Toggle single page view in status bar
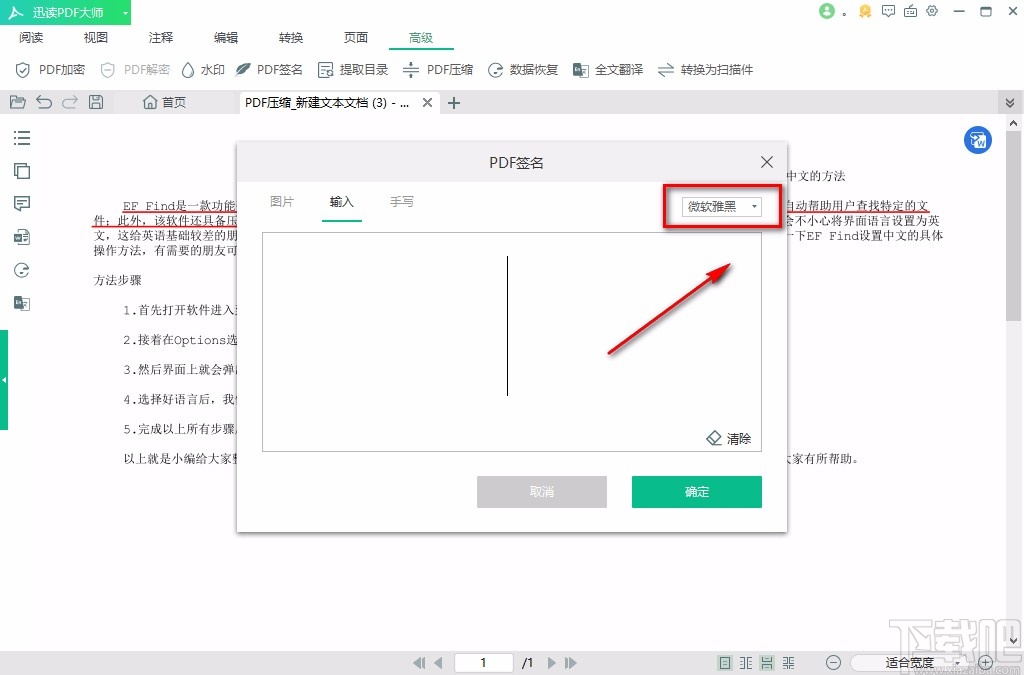Screen dimensions: 1024x675 tap(724, 662)
